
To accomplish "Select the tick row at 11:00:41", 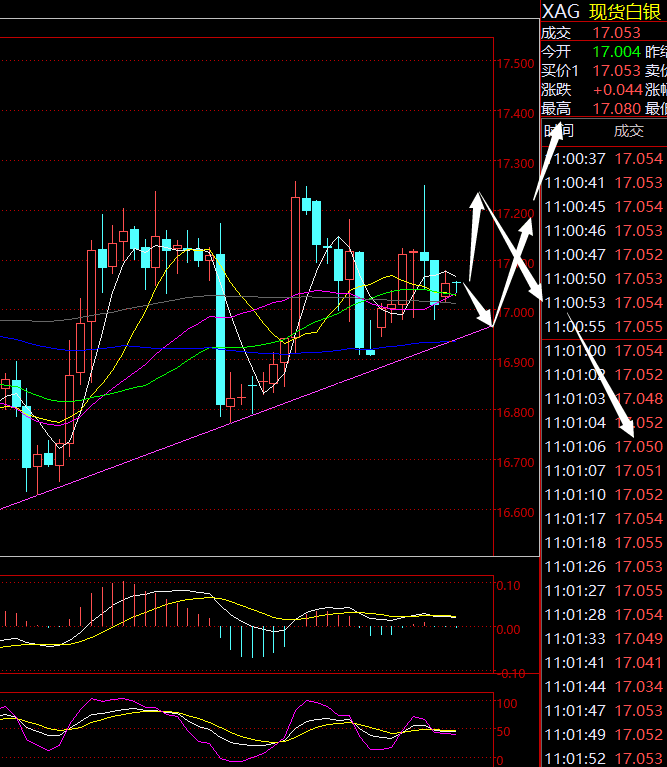I will [x=604, y=182].
